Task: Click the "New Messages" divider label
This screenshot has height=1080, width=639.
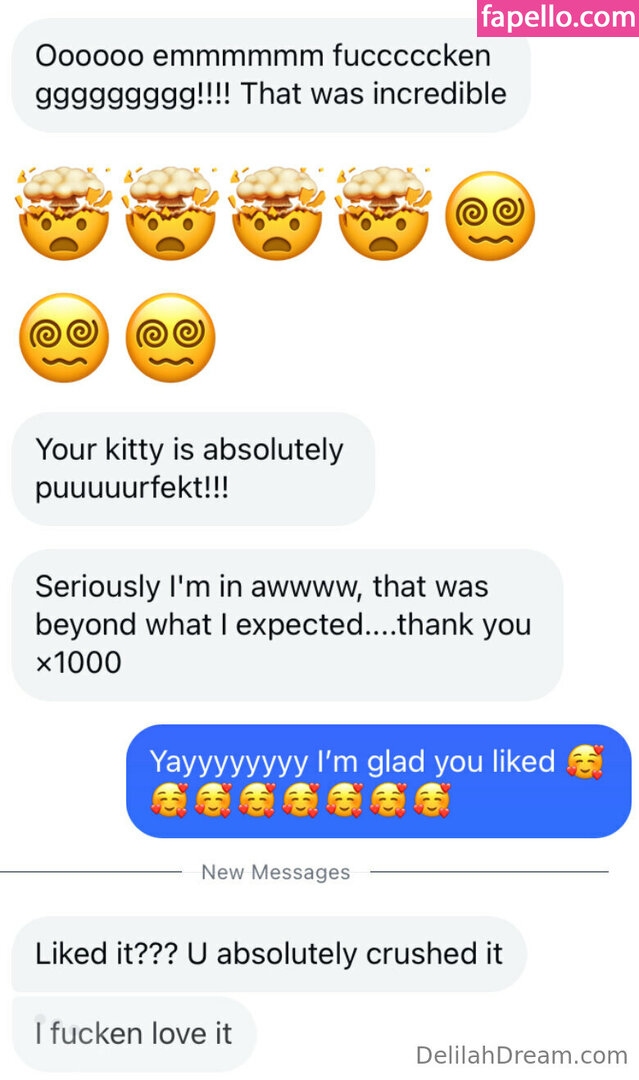Action: 276,872
